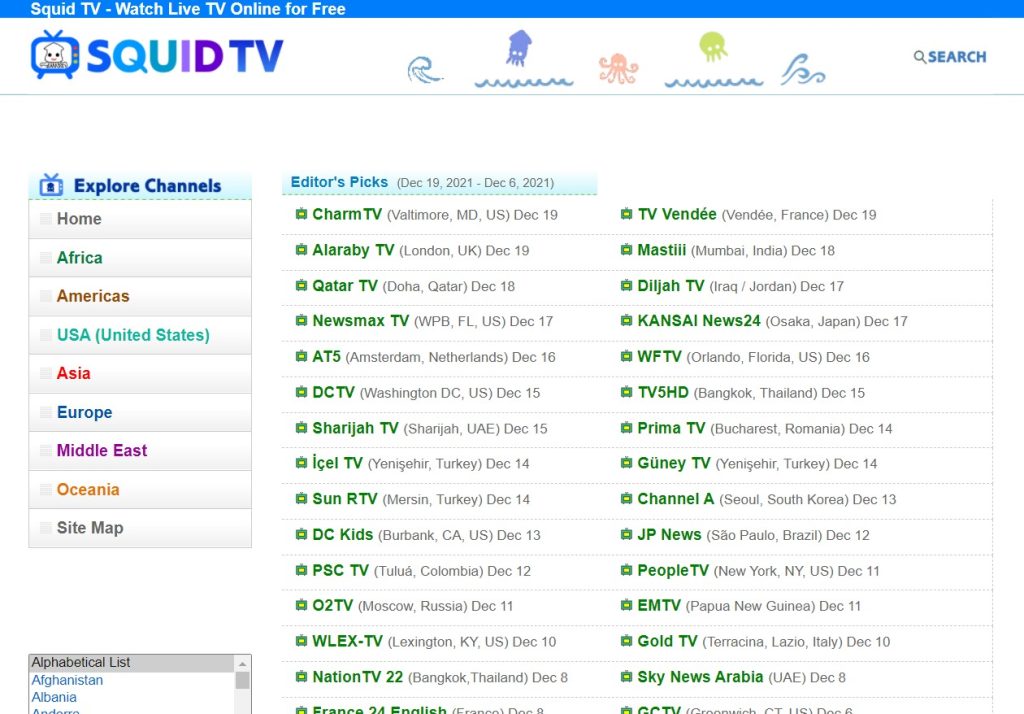Click the TV icon beside Sharijah TV
This screenshot has width=1024, height=714.
click(x=301, y=428)
